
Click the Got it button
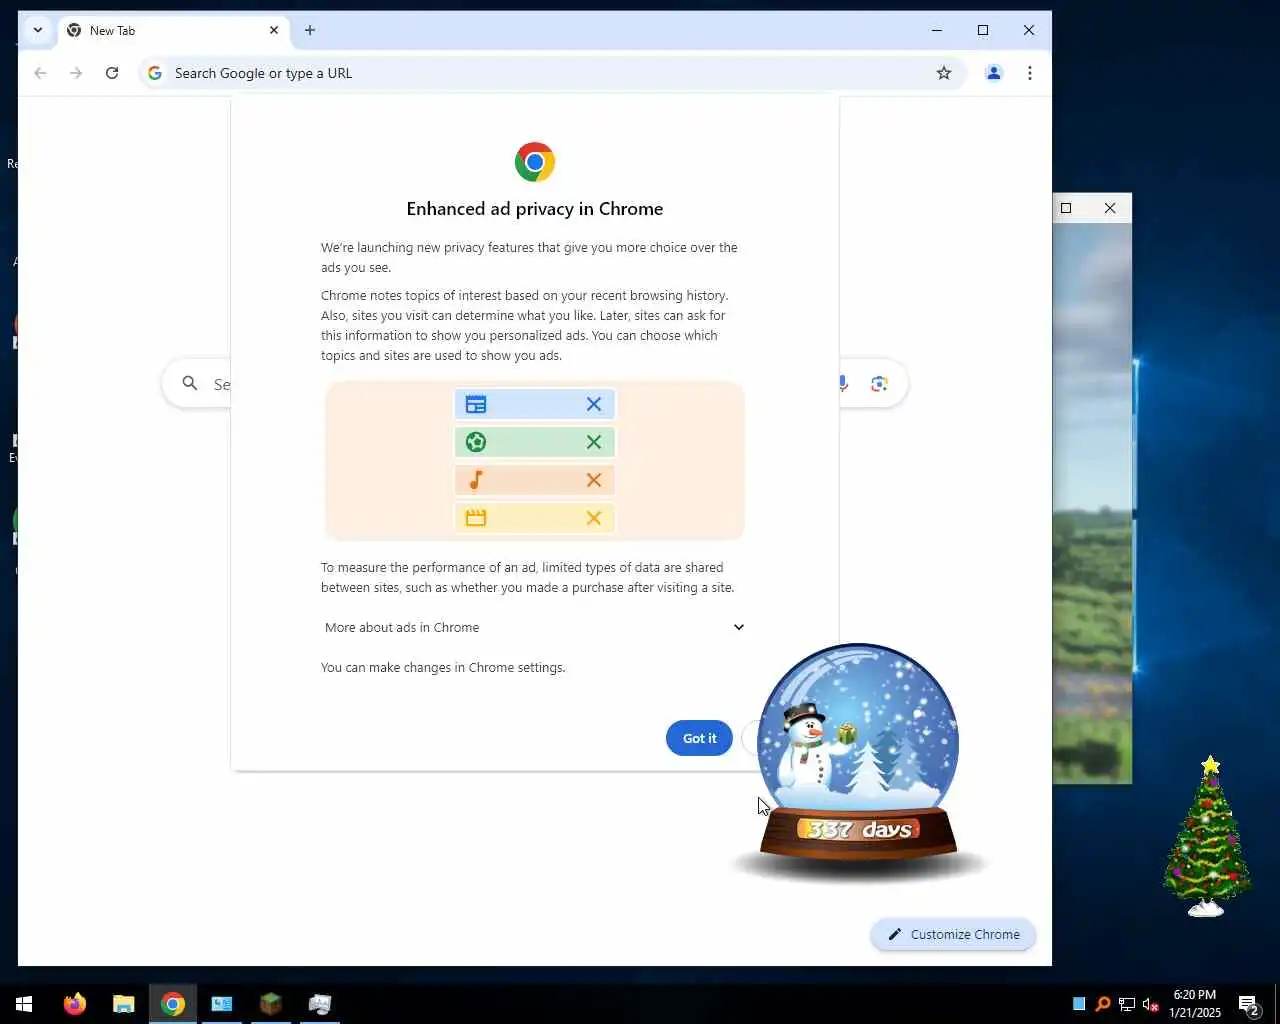pos(699,738)
